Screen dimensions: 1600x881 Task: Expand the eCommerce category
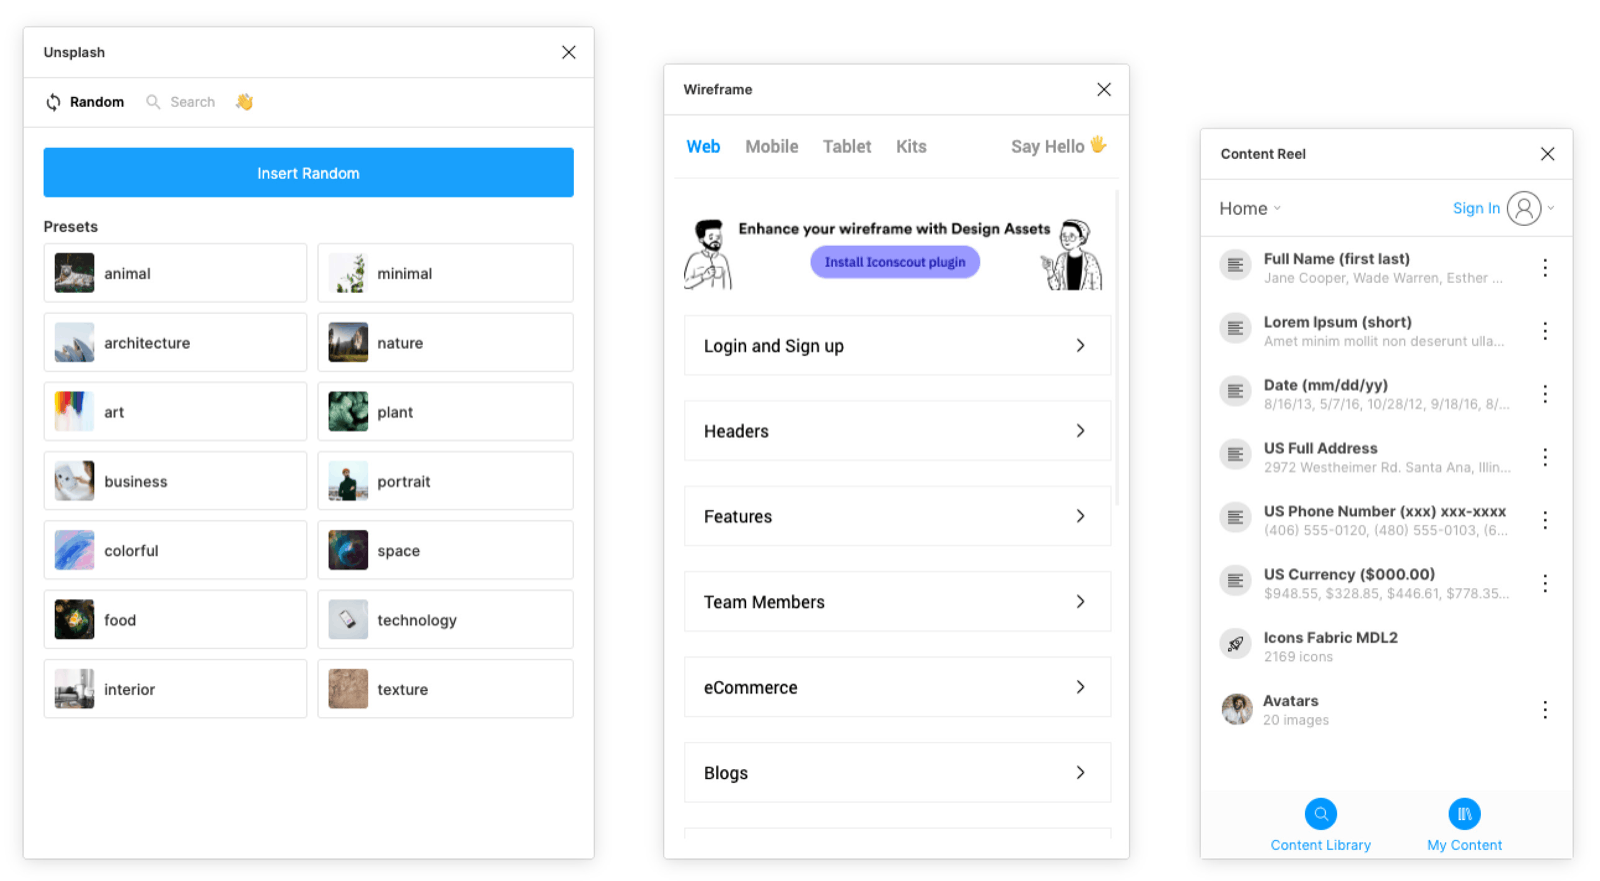pyautogui.click(x=897, y=687)
